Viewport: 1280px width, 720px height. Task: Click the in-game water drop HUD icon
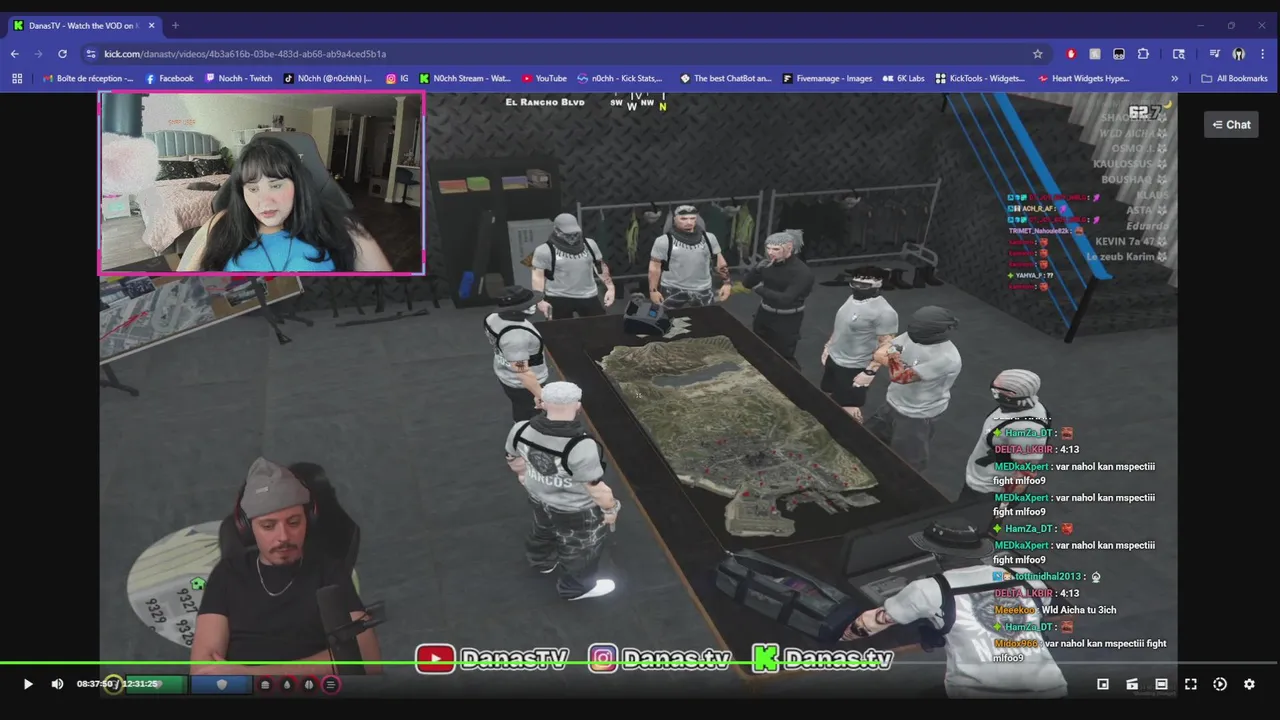pyautogui.click(x=287, y=685)
